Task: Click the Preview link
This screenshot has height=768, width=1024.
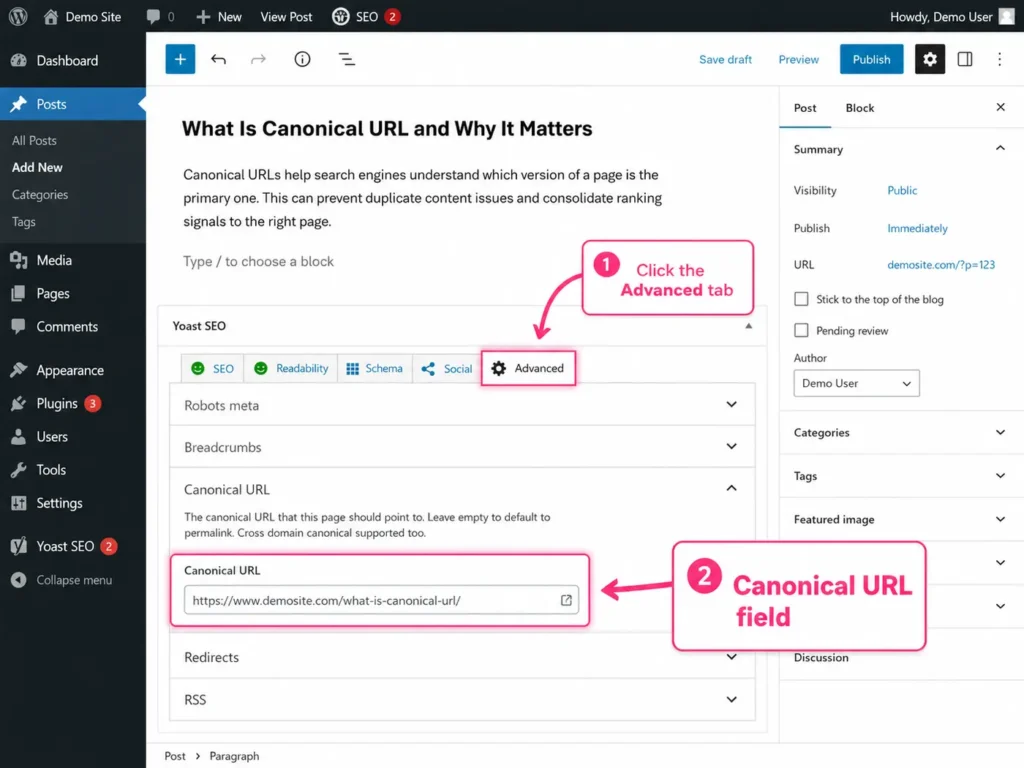Action: tap(798, 59)
